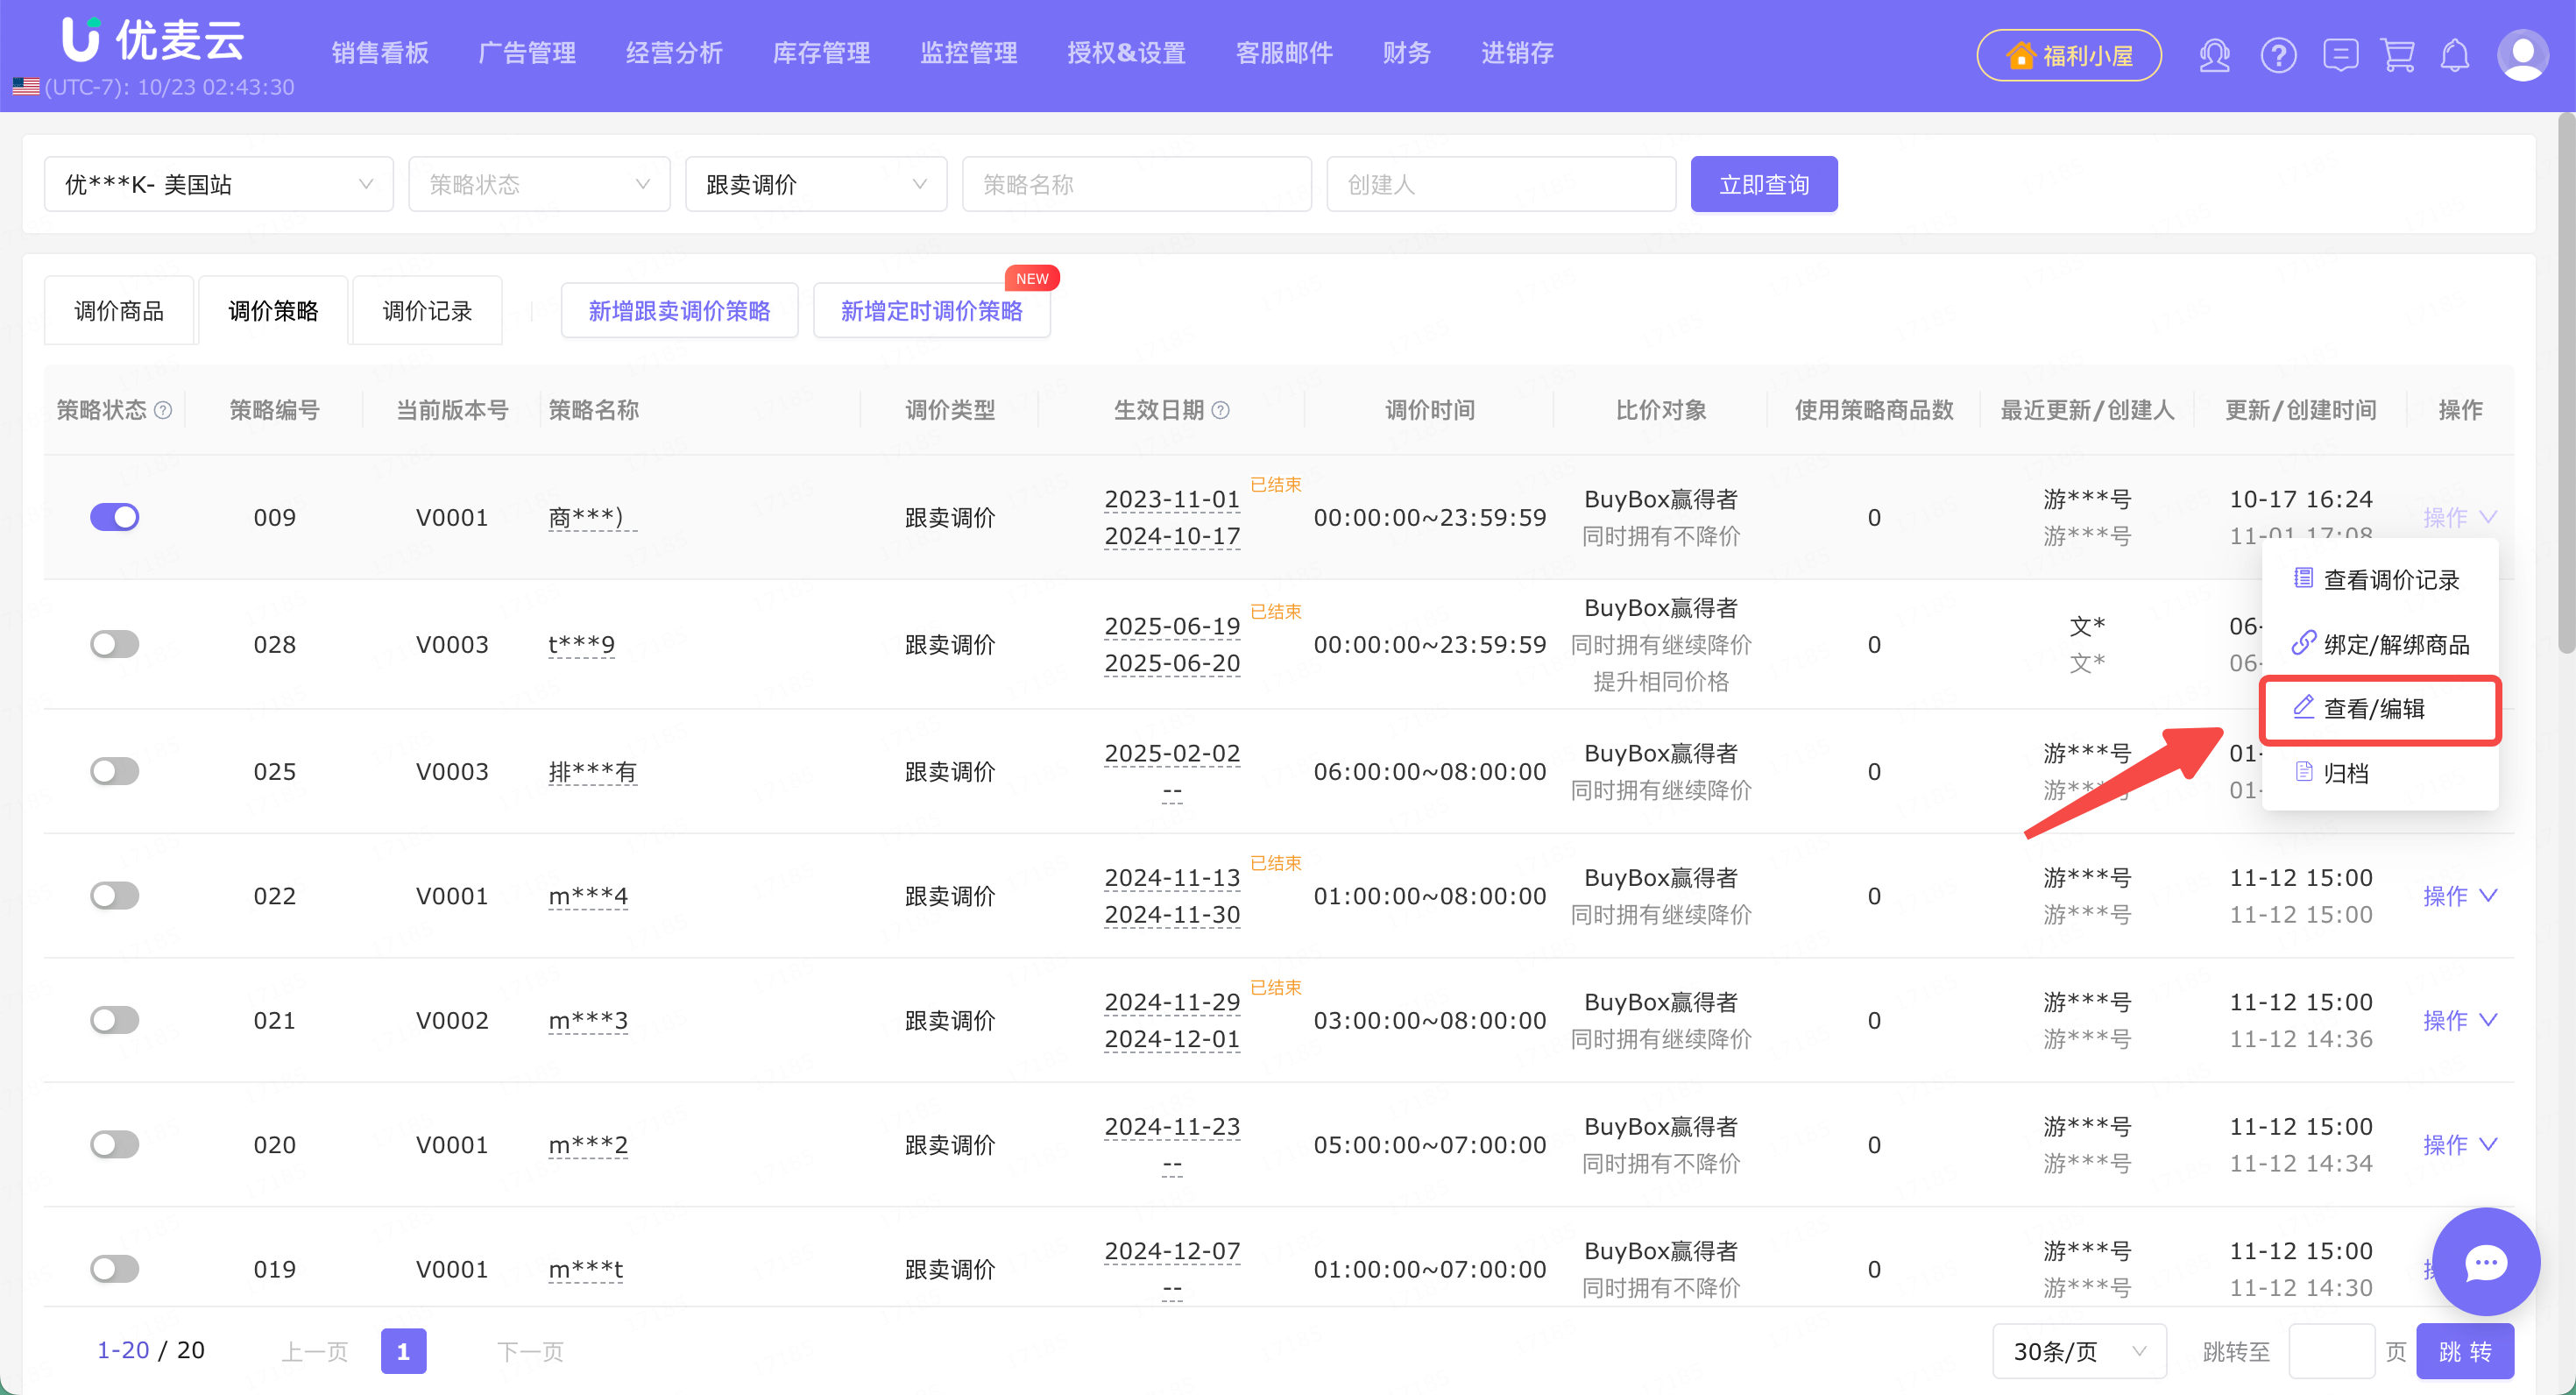Viewport: 2576px width, 1395px height.
Task: Click 新增跟卖调价策略 button
Action: point(679,311)
